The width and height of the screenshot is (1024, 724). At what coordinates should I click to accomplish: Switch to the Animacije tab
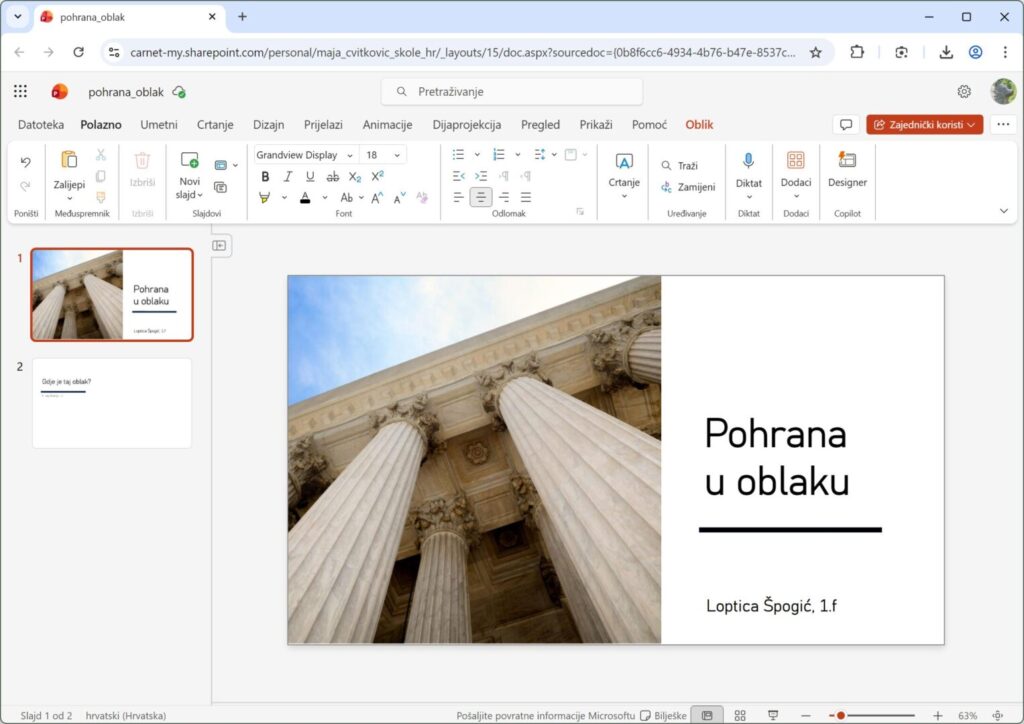[387, 125]
